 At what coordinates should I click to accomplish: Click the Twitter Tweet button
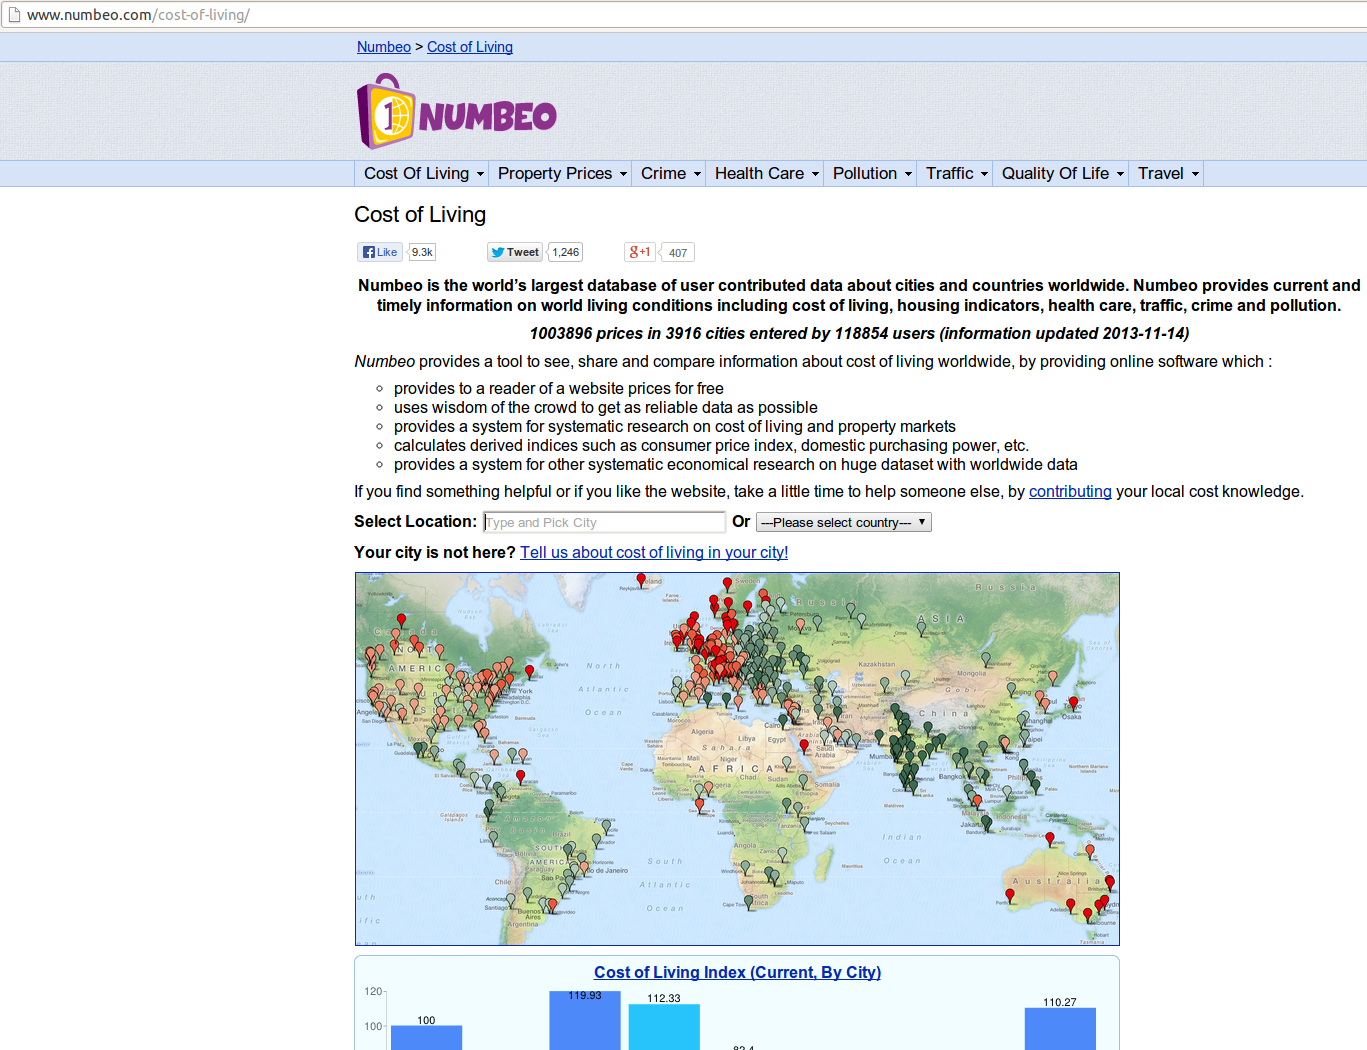pos(515,252)
